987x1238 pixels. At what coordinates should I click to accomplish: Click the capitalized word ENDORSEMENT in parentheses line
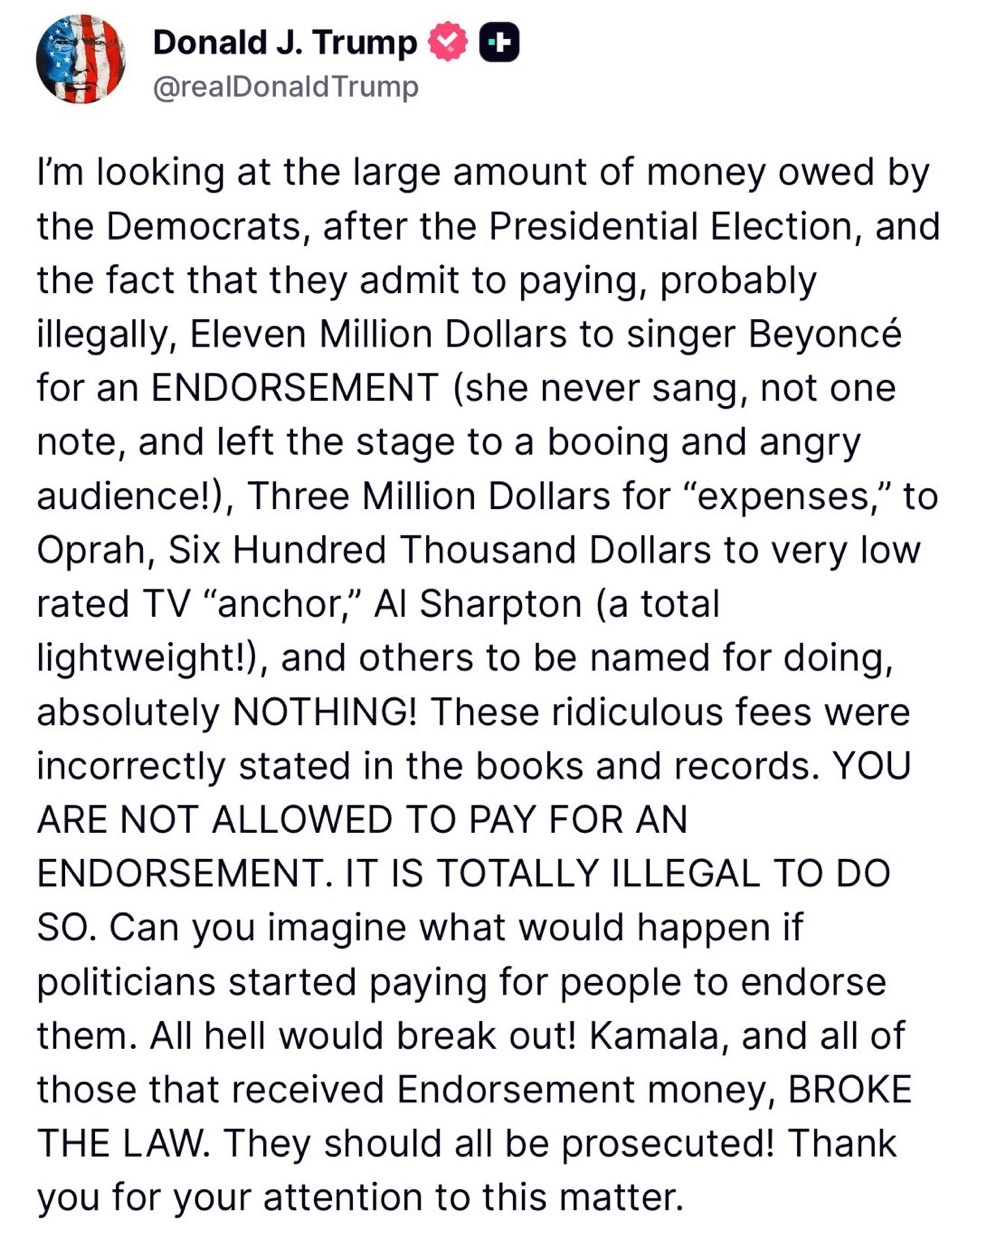point(294,388)
